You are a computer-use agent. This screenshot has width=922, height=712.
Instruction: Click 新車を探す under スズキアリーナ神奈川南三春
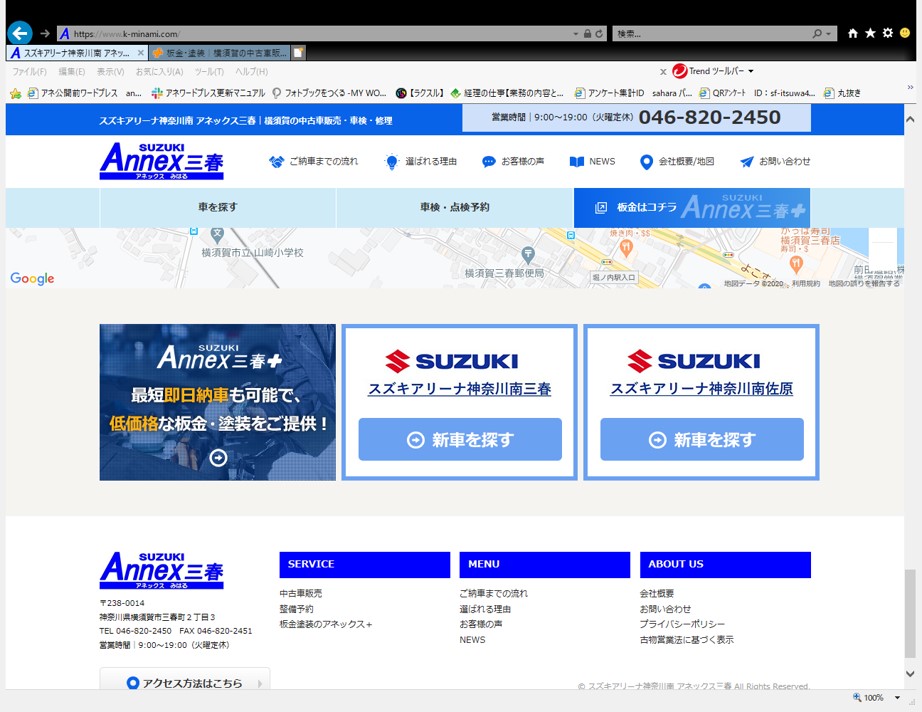coord(460,439)
